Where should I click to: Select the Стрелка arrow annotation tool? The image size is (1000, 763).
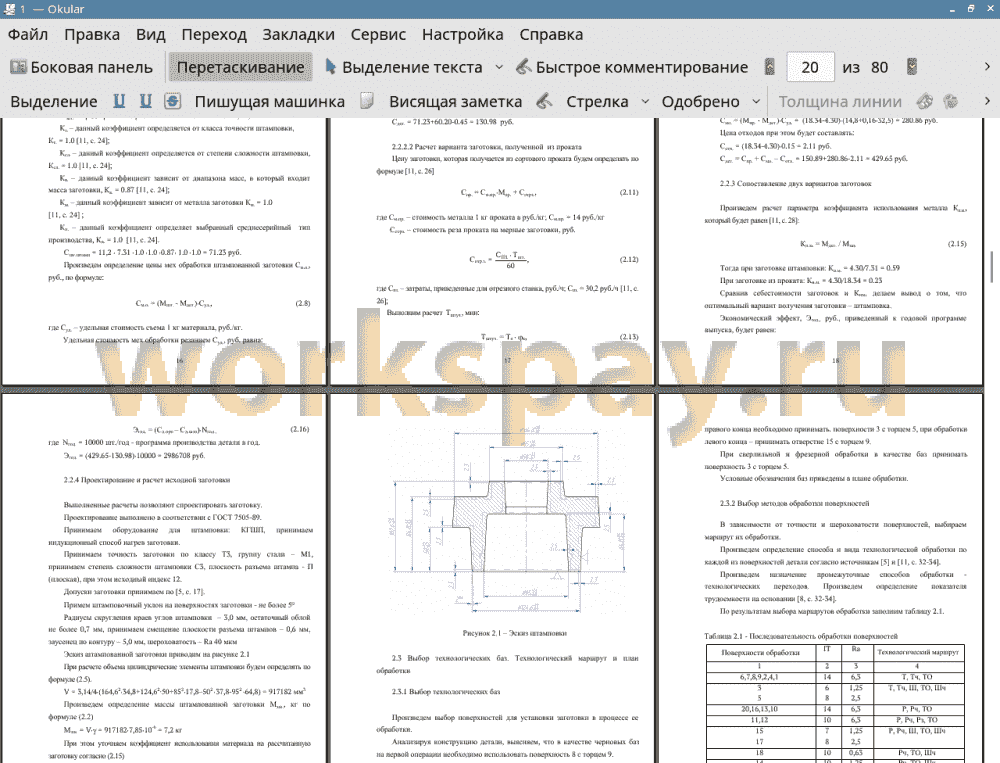point(597,101)
